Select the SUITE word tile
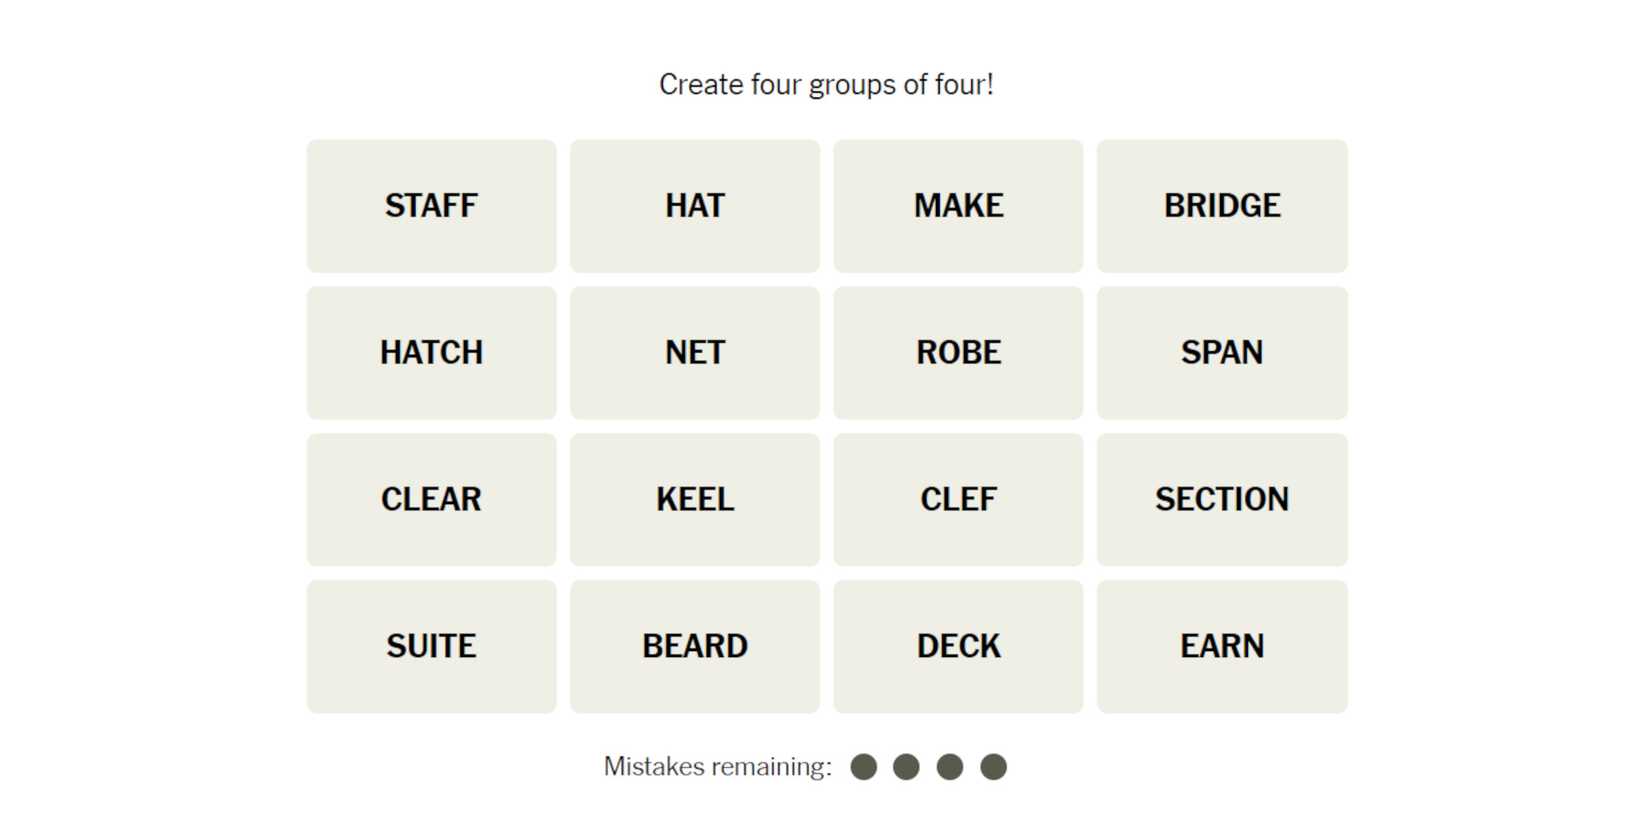The width and height of the screenshot is (1650, 825). pos(431,647)
